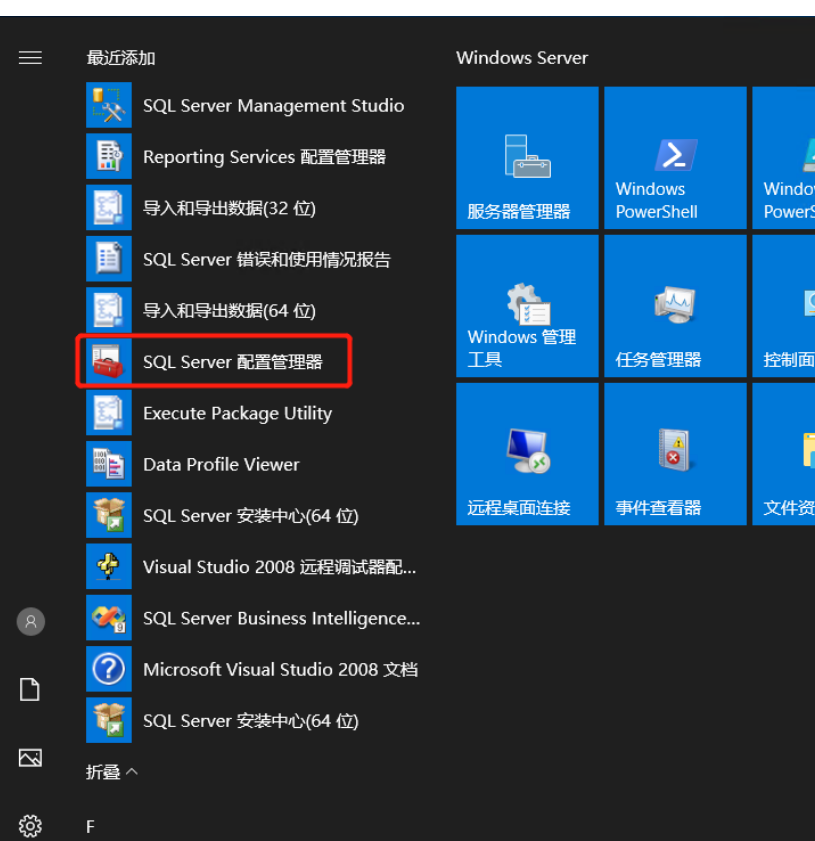Open the 服务器管理器 tile
The width and height of the screenshot is (815, 841).
point(527,158)
